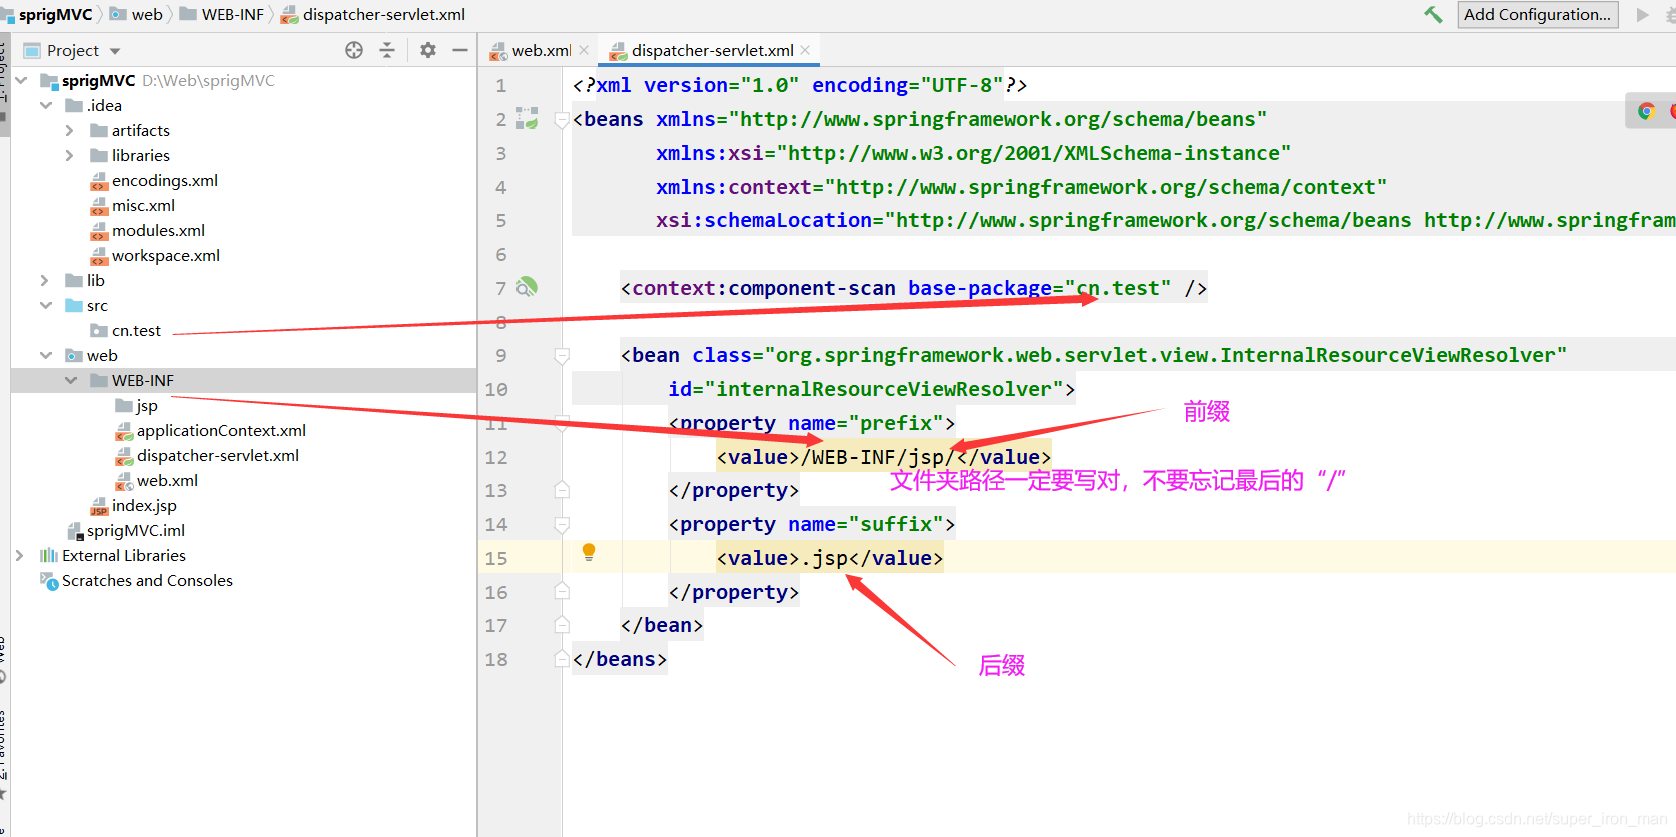The width and height of the screenshot is (1676, 837).
Task: Close the web.xml editor tab
Action: point(584,50)
